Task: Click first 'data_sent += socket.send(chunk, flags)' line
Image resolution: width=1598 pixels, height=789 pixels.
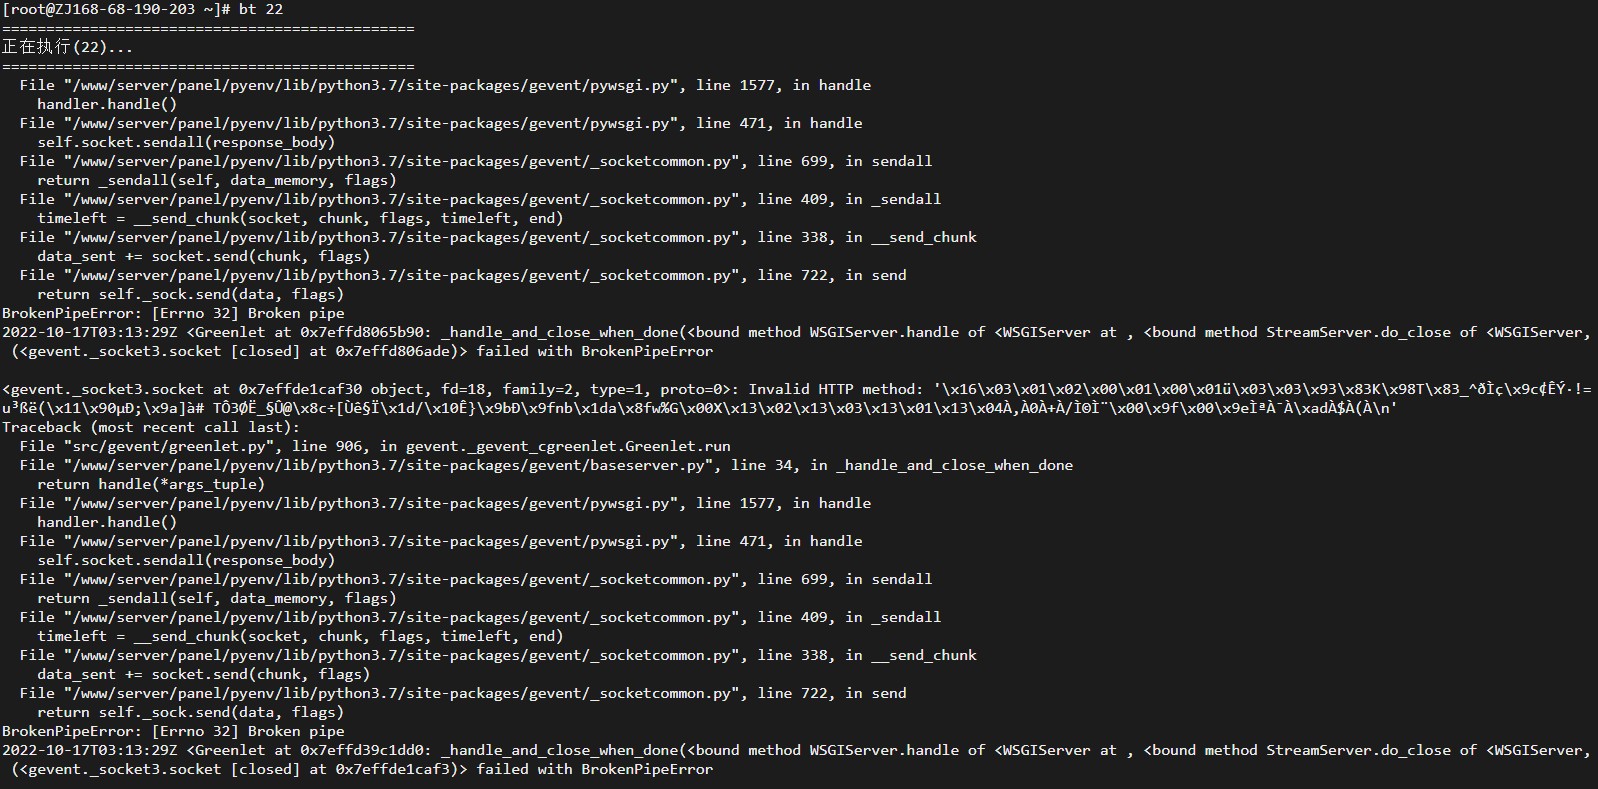Action: [x=203, y=256]
